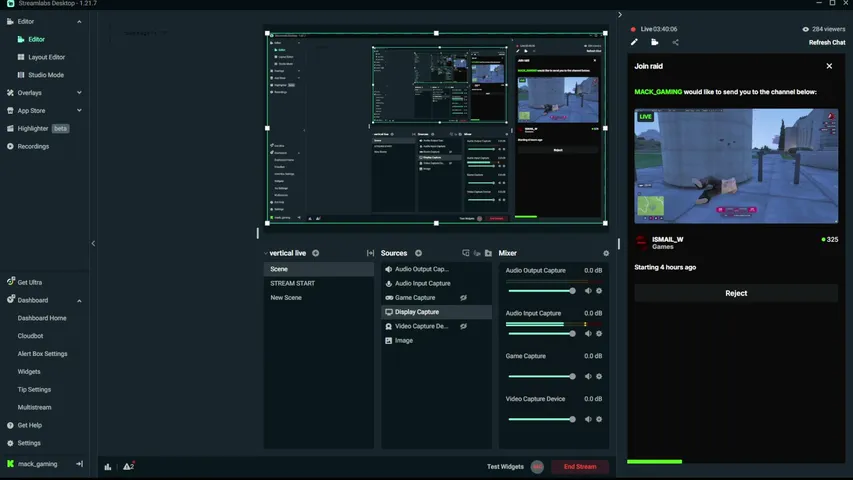This screenshot has width=853, height=480.
Task: Click sources link/lock toggle icon
Action: tap(477, 253)
